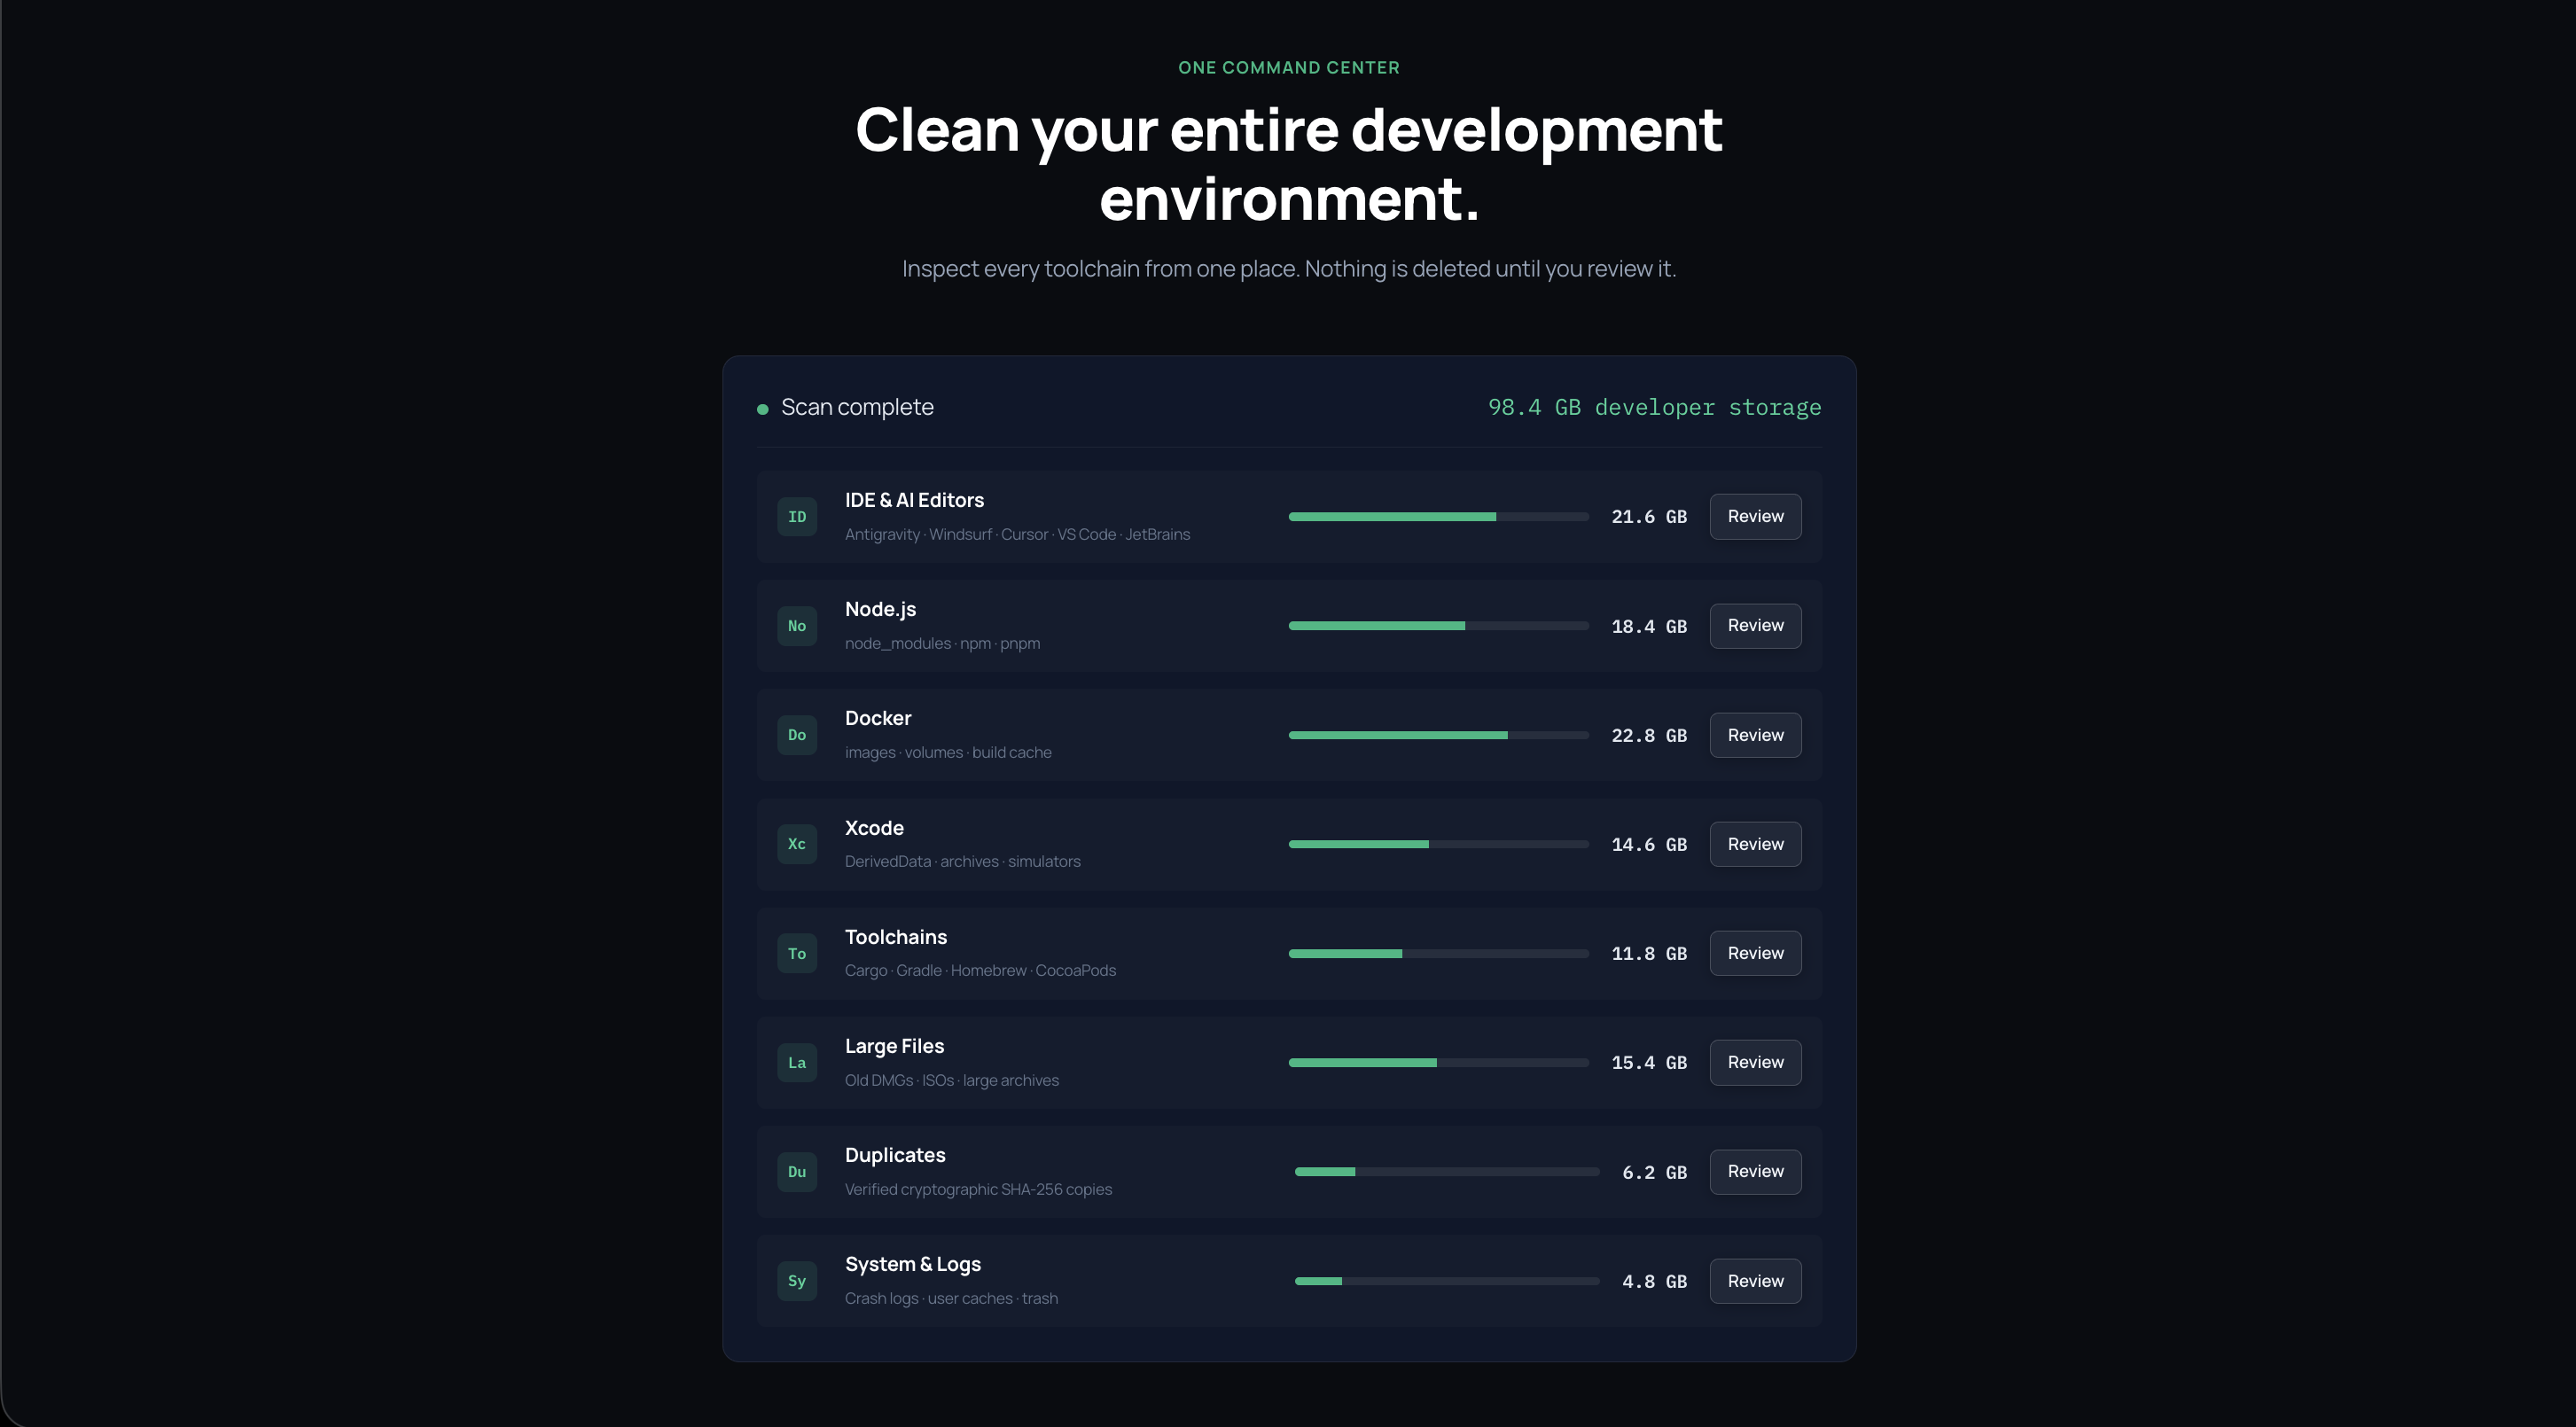Review Toolchains caches
Viewport: 2576px width, 1427px height.
(x=1755, y=953)
